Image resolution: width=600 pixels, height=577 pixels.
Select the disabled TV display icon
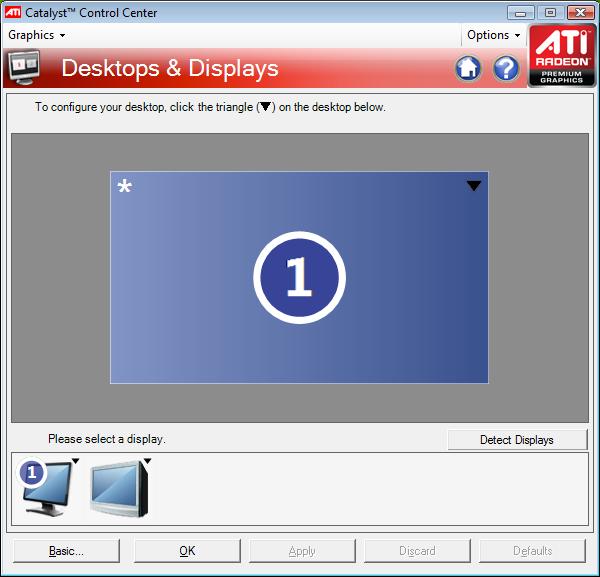click(x=119, y=489)
